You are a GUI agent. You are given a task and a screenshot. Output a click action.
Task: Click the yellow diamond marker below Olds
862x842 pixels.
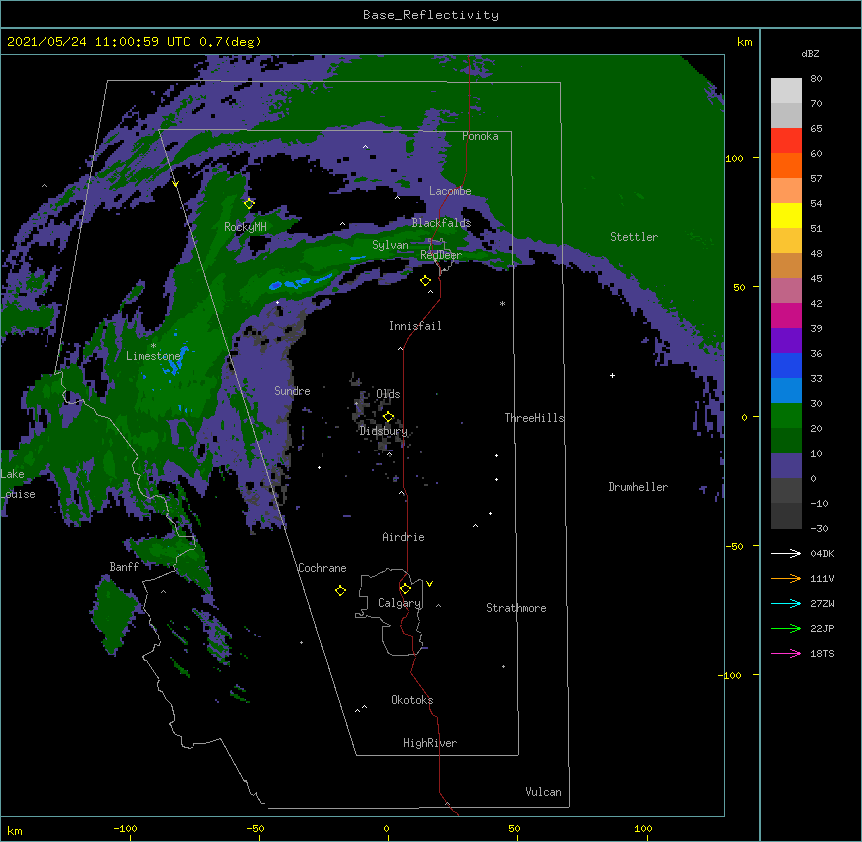388,417
